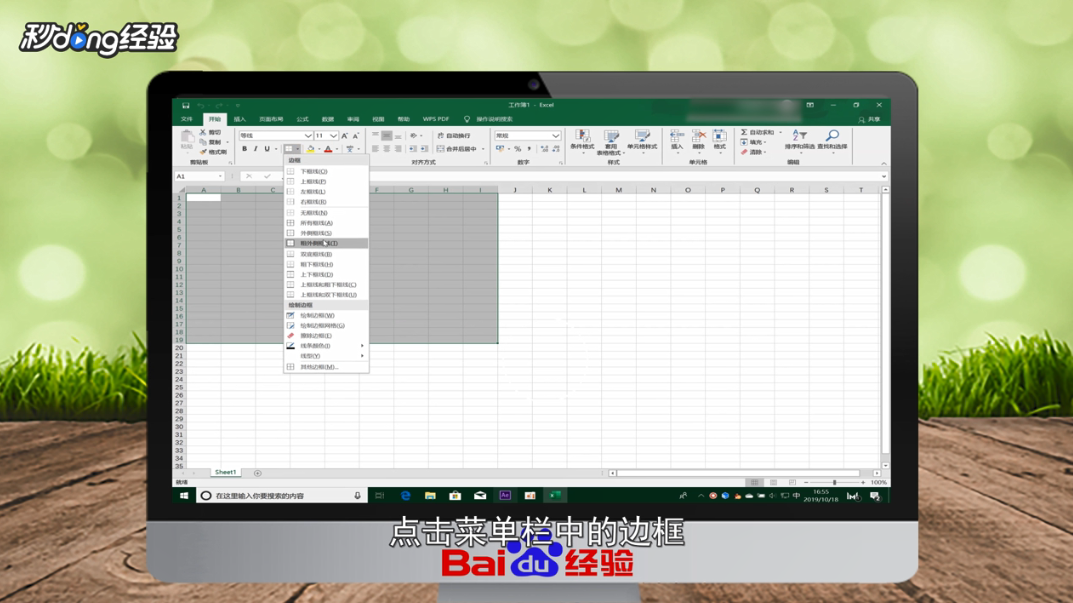Viewport: 1073px width, 603px height.
Task: Click the red font color A icon
Action: pos(328,149)
